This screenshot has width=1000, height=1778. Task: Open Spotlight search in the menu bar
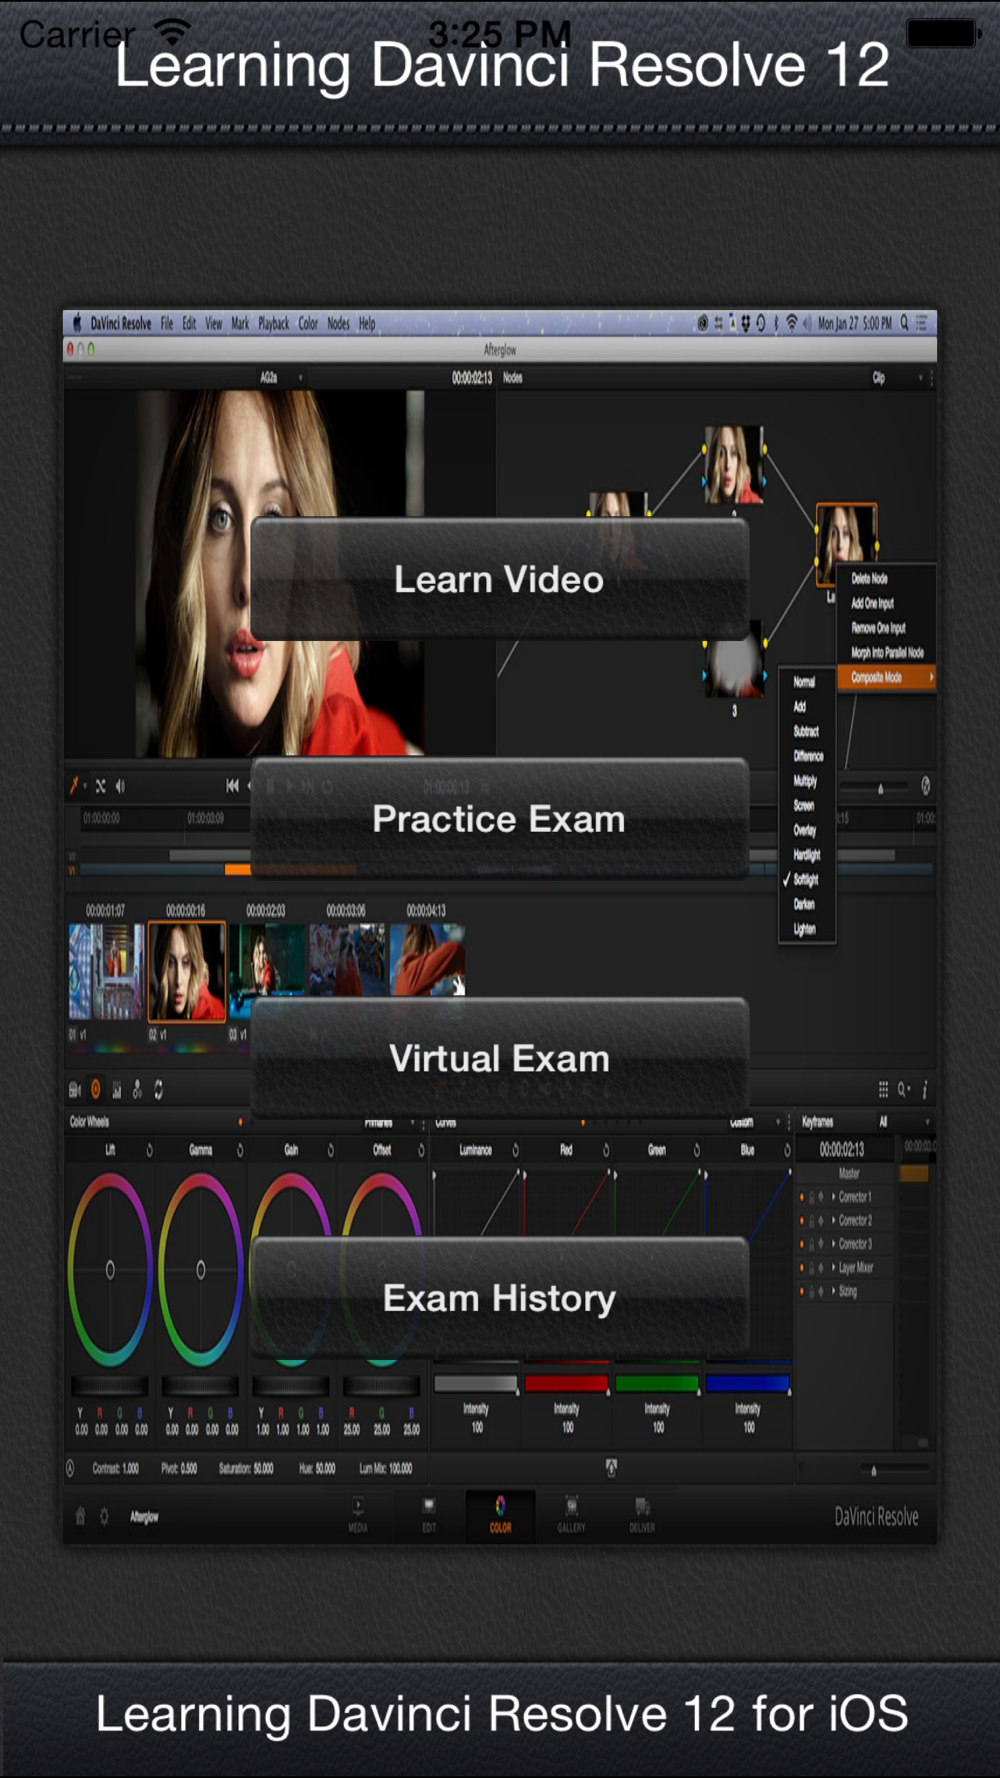point(904,322)
